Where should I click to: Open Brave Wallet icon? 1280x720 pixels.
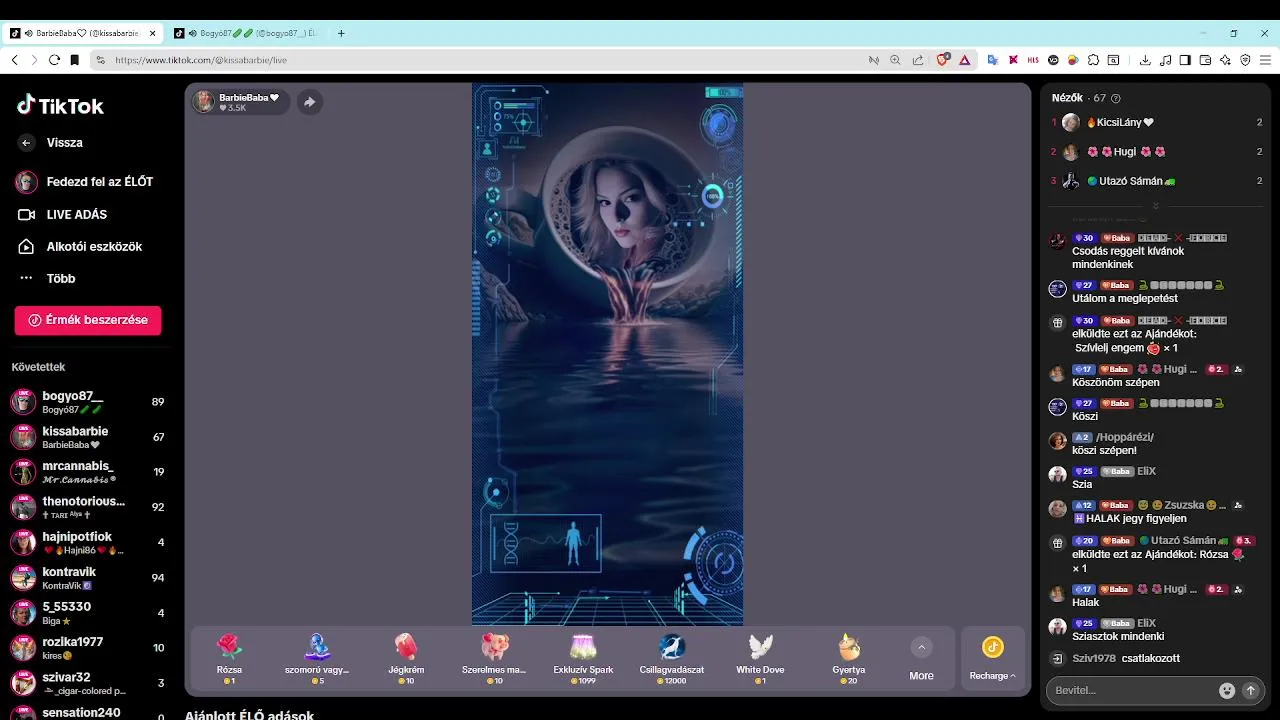[1205, 60]
